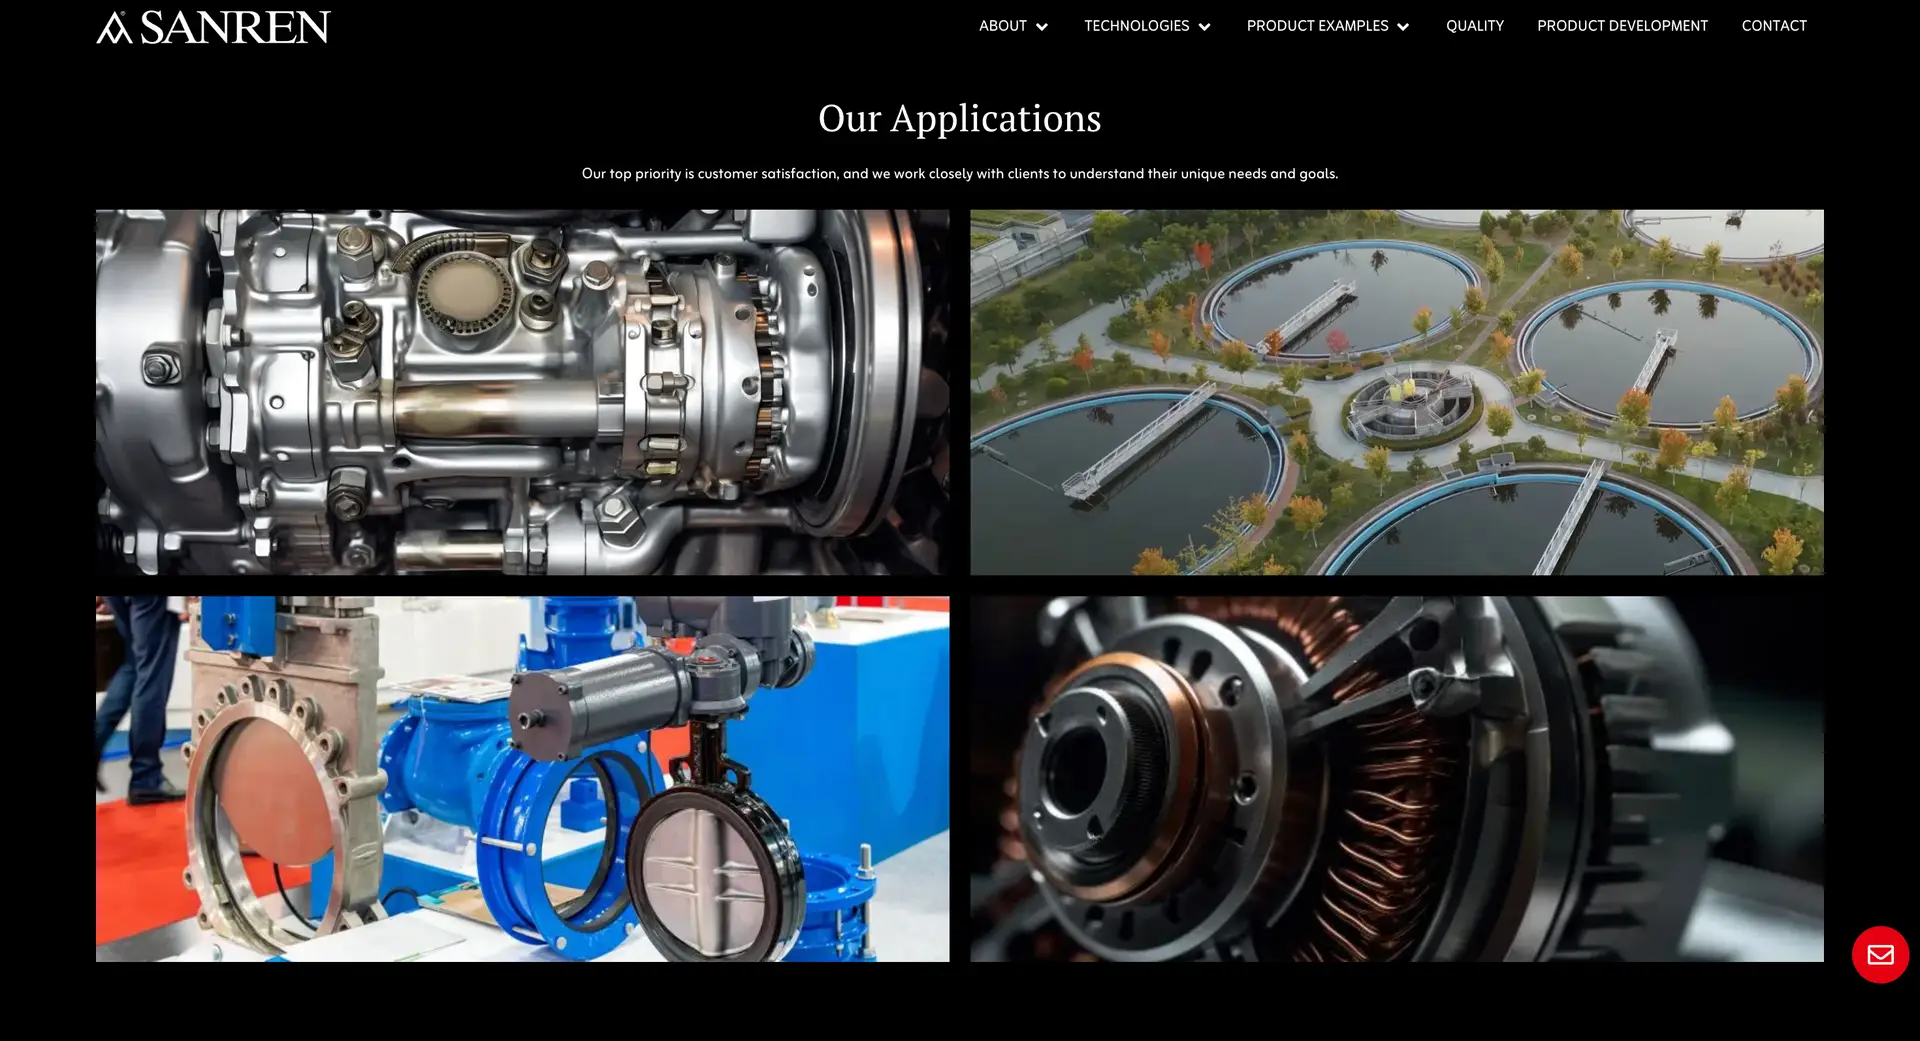Click the Sanren triangular logo mark
Screen dimensions: 1920x1041
click(x=114, y=28)
